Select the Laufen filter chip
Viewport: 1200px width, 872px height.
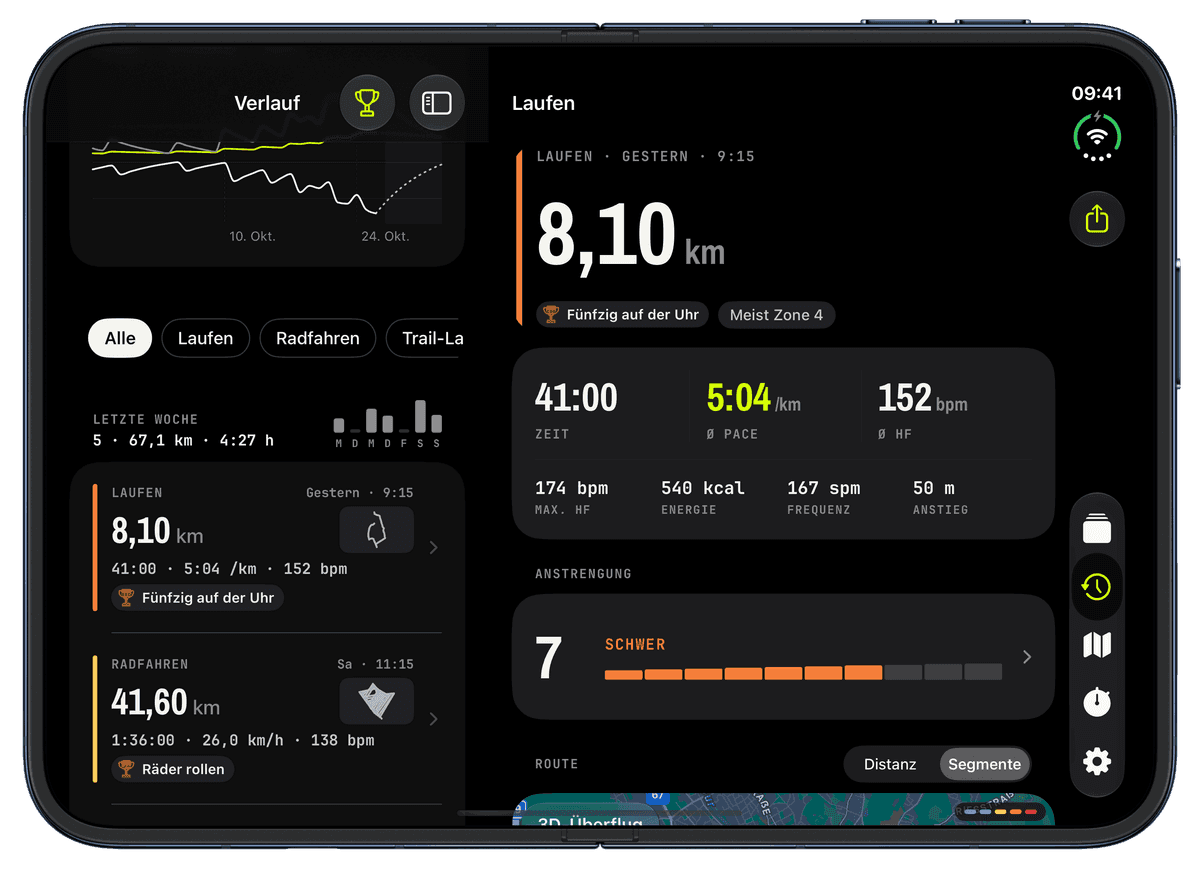205,338
